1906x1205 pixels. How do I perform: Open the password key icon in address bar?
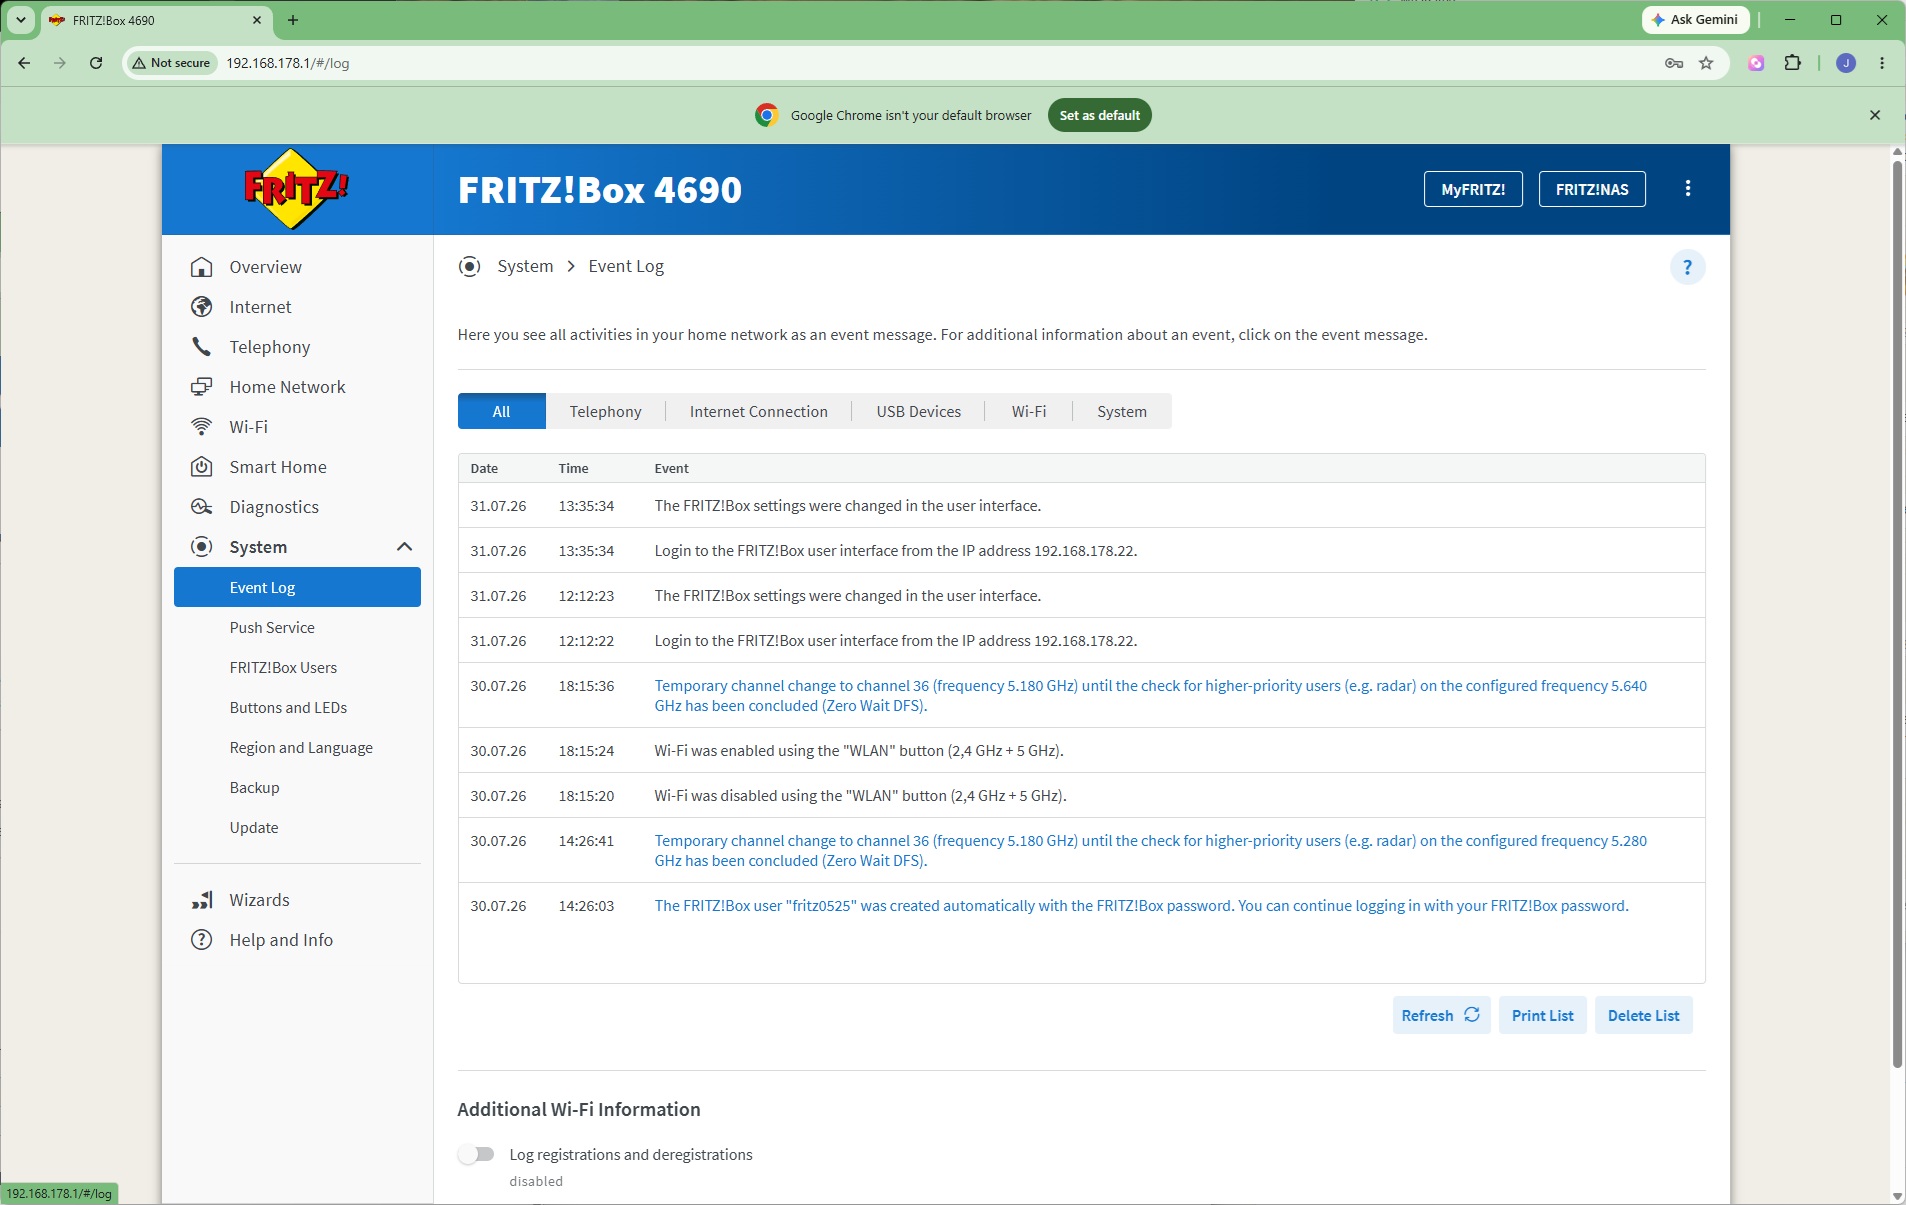click(x=1674, y=63)
